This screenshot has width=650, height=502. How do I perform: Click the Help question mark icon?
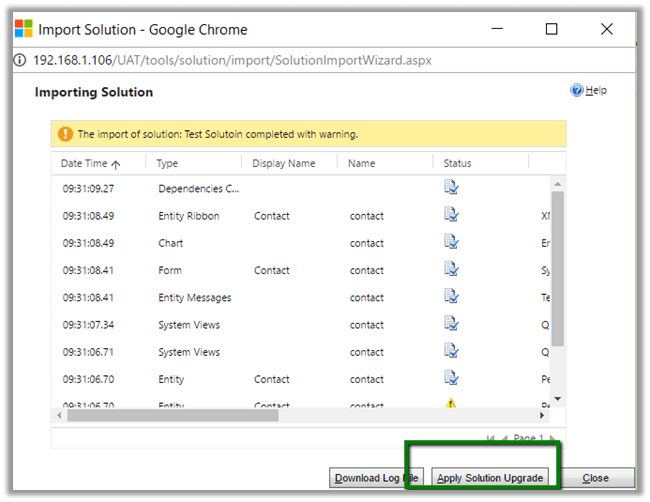tap(576, 91)
